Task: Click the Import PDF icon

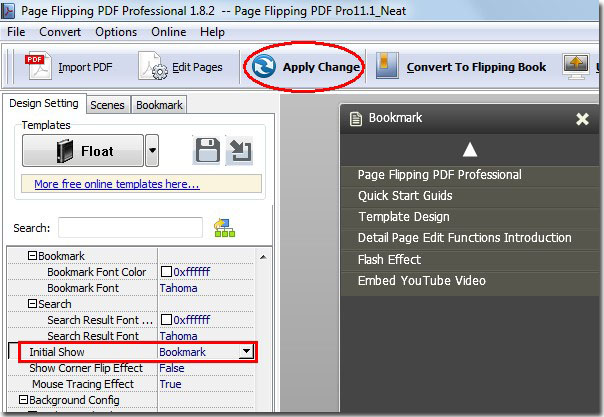Action: [38, 66]
